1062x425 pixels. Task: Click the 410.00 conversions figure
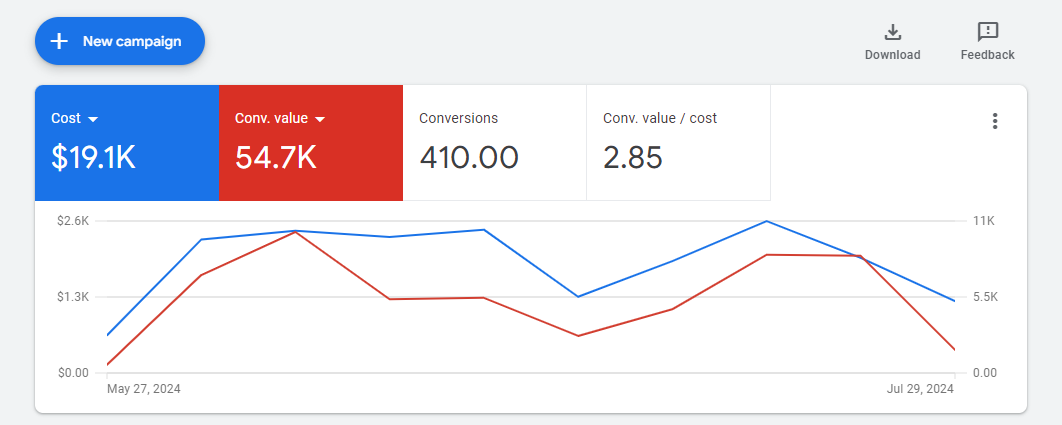(469, 157)
